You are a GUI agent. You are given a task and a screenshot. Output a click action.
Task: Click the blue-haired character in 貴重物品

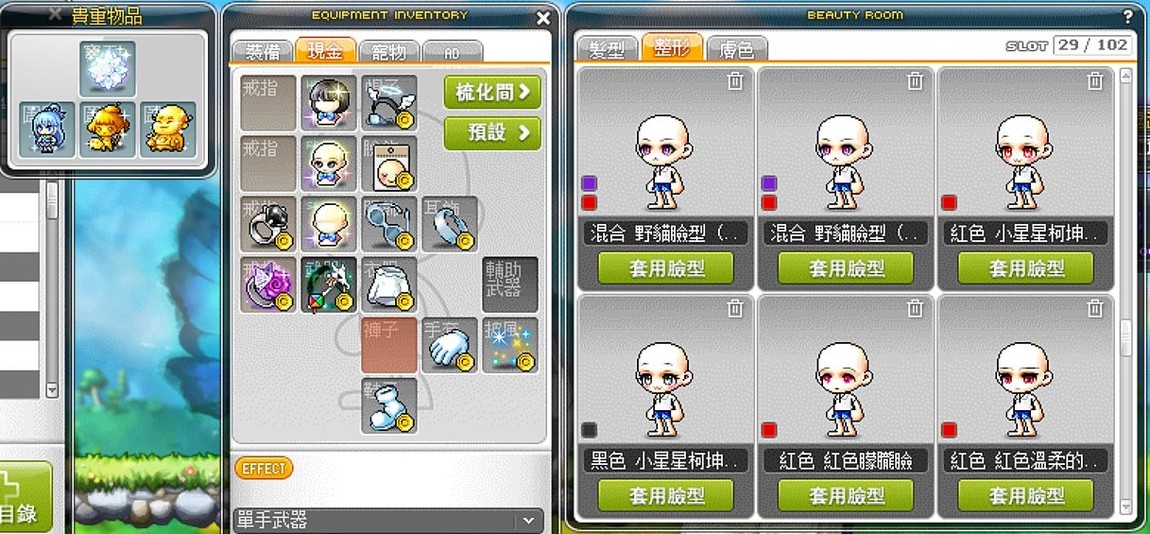[48, 129]
